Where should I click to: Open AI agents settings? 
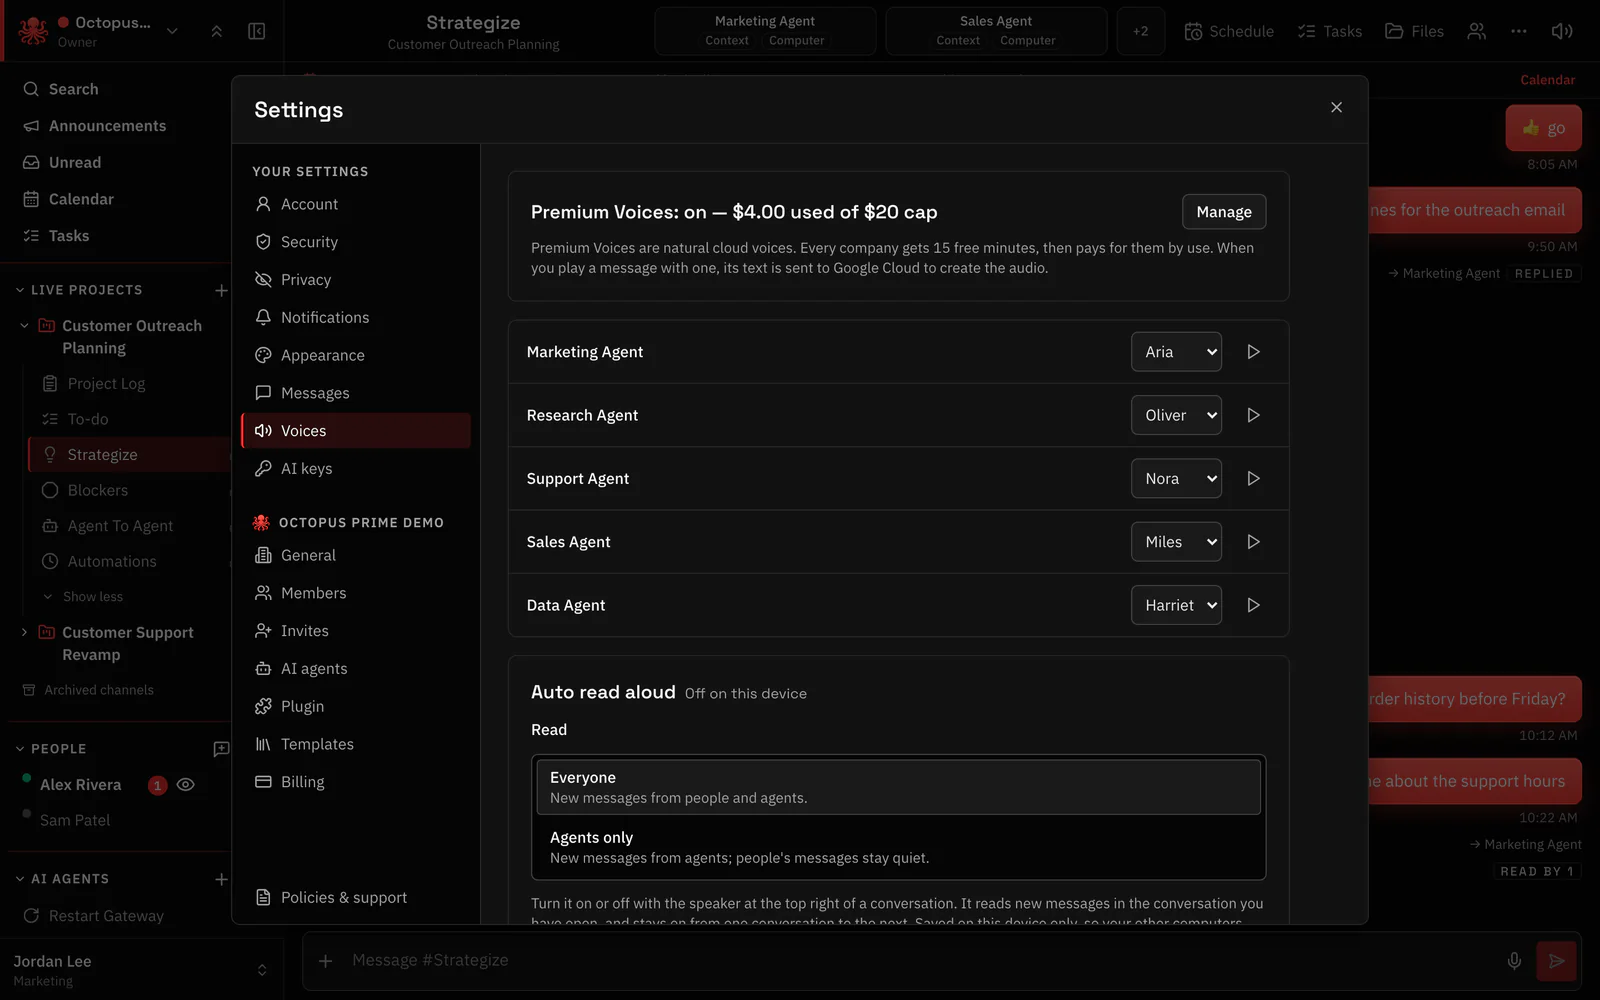356,669
